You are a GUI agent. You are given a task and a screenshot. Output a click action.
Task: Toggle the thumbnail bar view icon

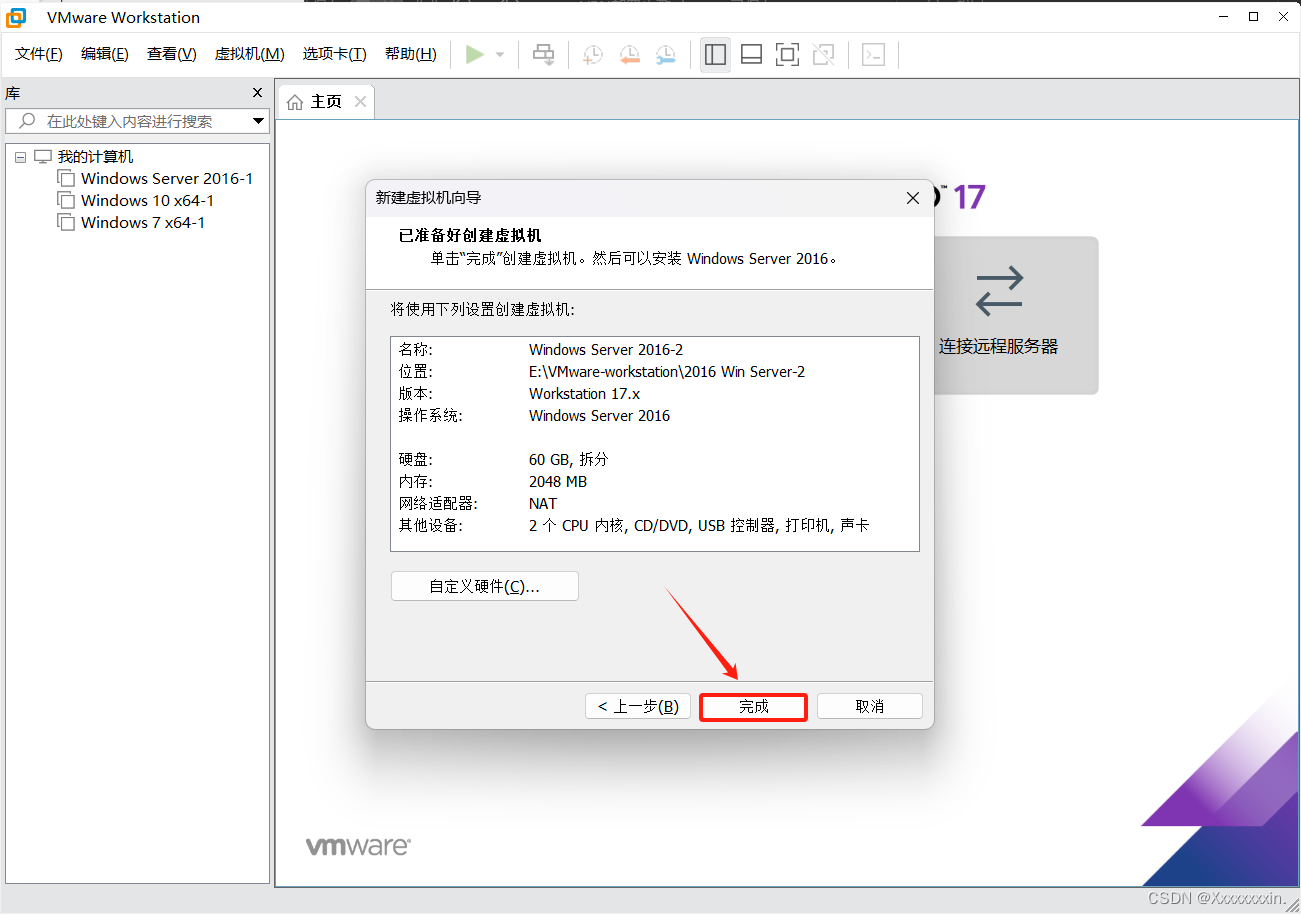click(751, 54)
